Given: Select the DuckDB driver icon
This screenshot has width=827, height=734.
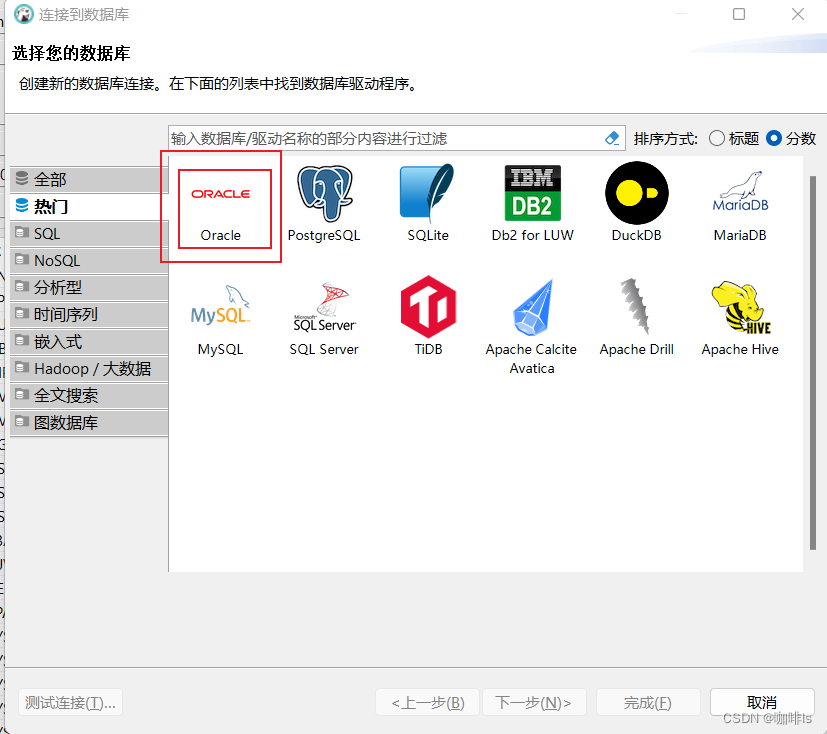Looking at the screenshot, I should [x=637, y=192].
